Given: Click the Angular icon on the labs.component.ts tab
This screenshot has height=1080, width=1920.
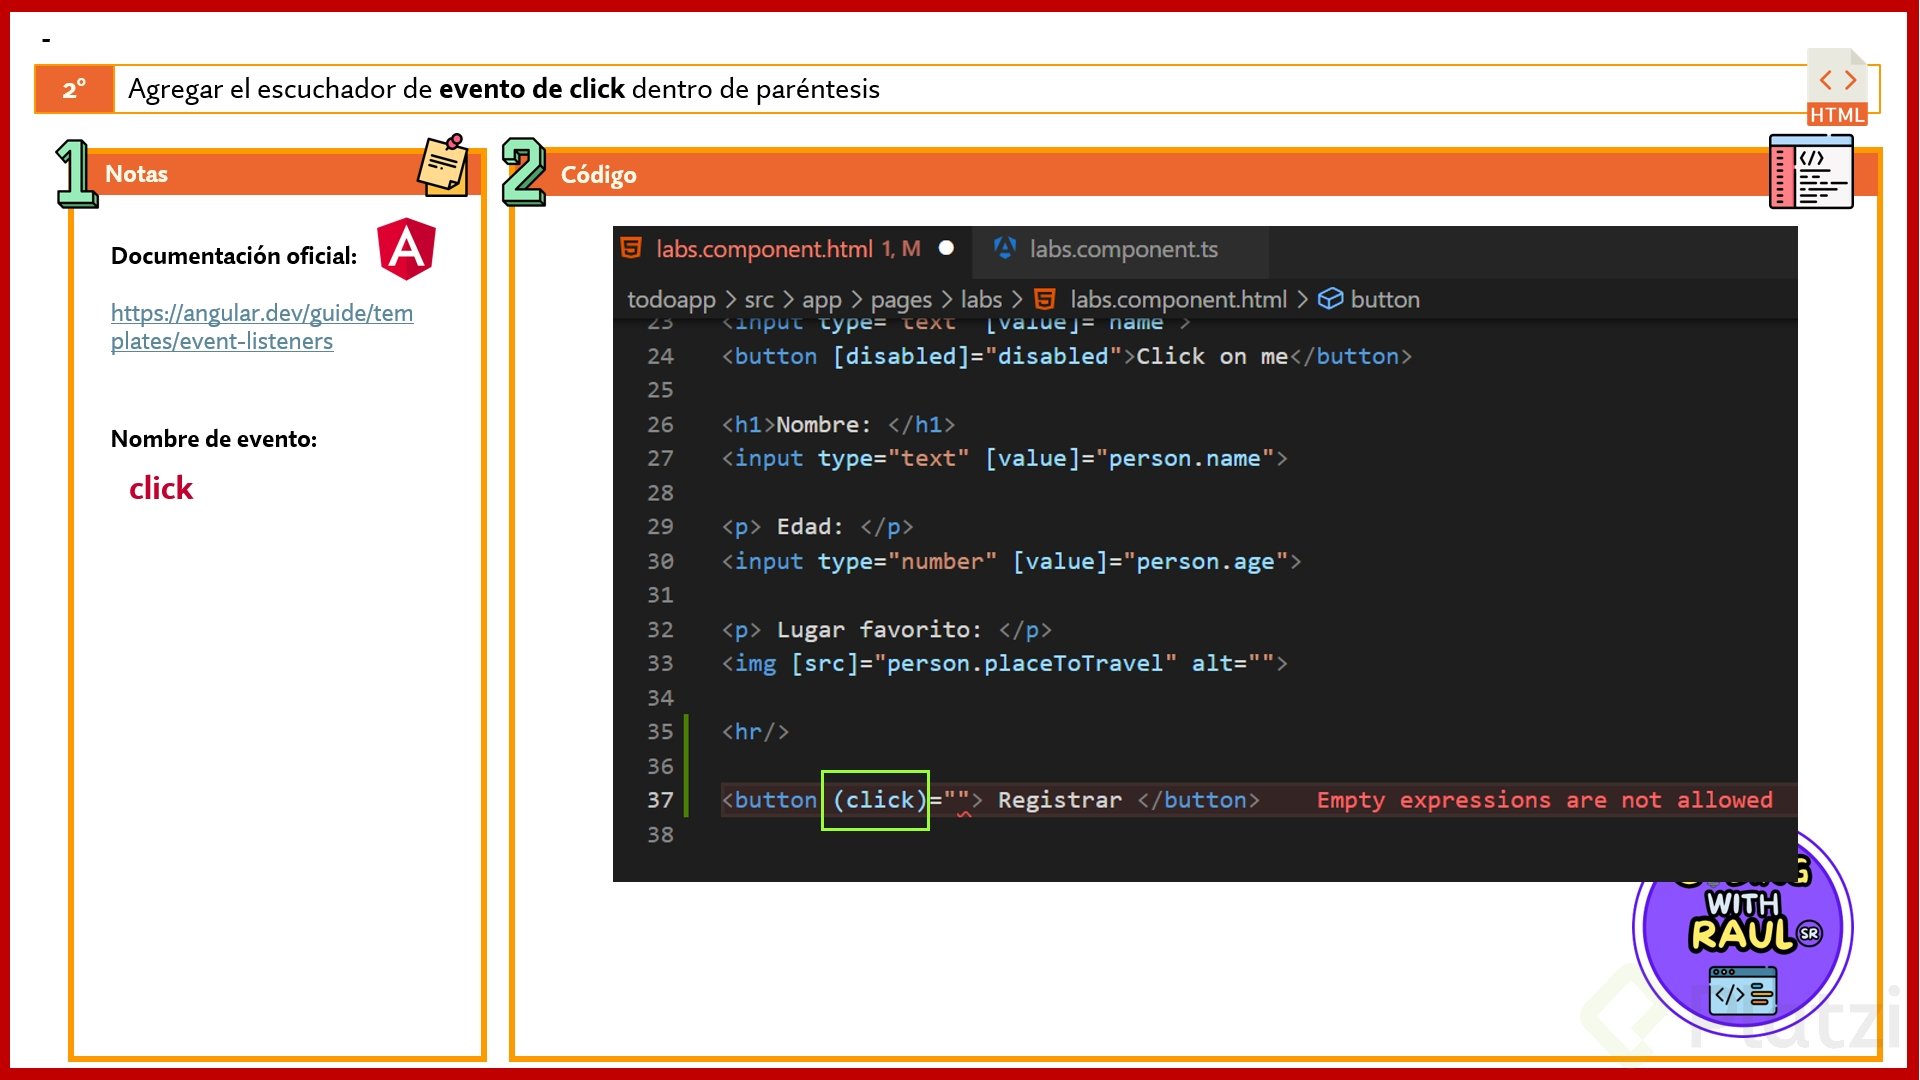Looking at the screenshot, I should click(x=1005, y=248).
